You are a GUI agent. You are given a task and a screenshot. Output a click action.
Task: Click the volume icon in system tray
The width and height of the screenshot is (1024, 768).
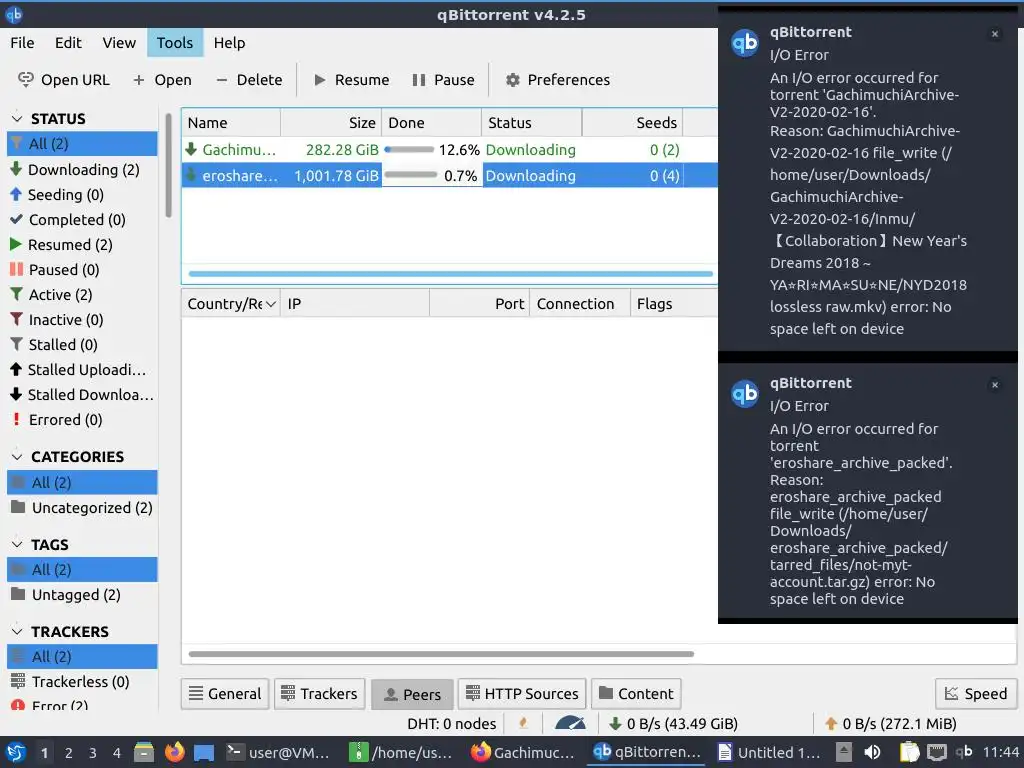pos(872,752)
